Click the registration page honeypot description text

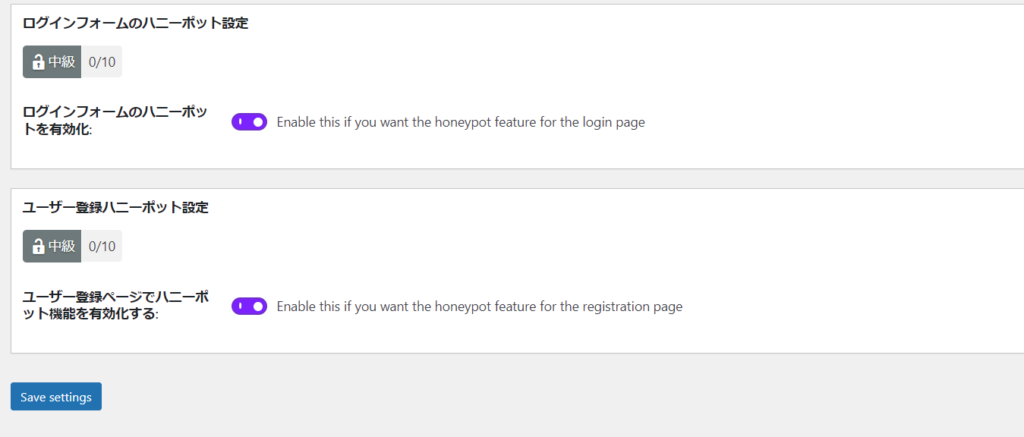[x=479, y=307]
